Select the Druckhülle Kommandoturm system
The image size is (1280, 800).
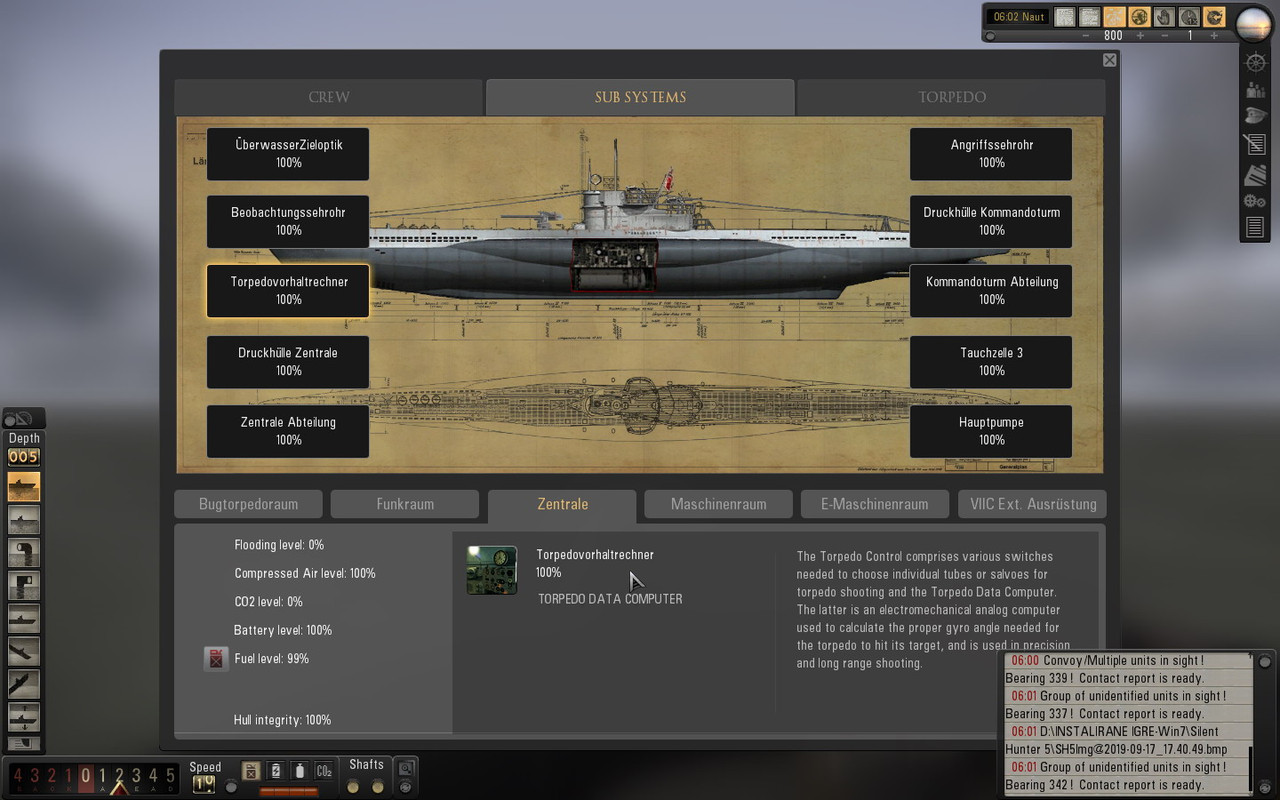pyautogui.click(x=991, y=221)
